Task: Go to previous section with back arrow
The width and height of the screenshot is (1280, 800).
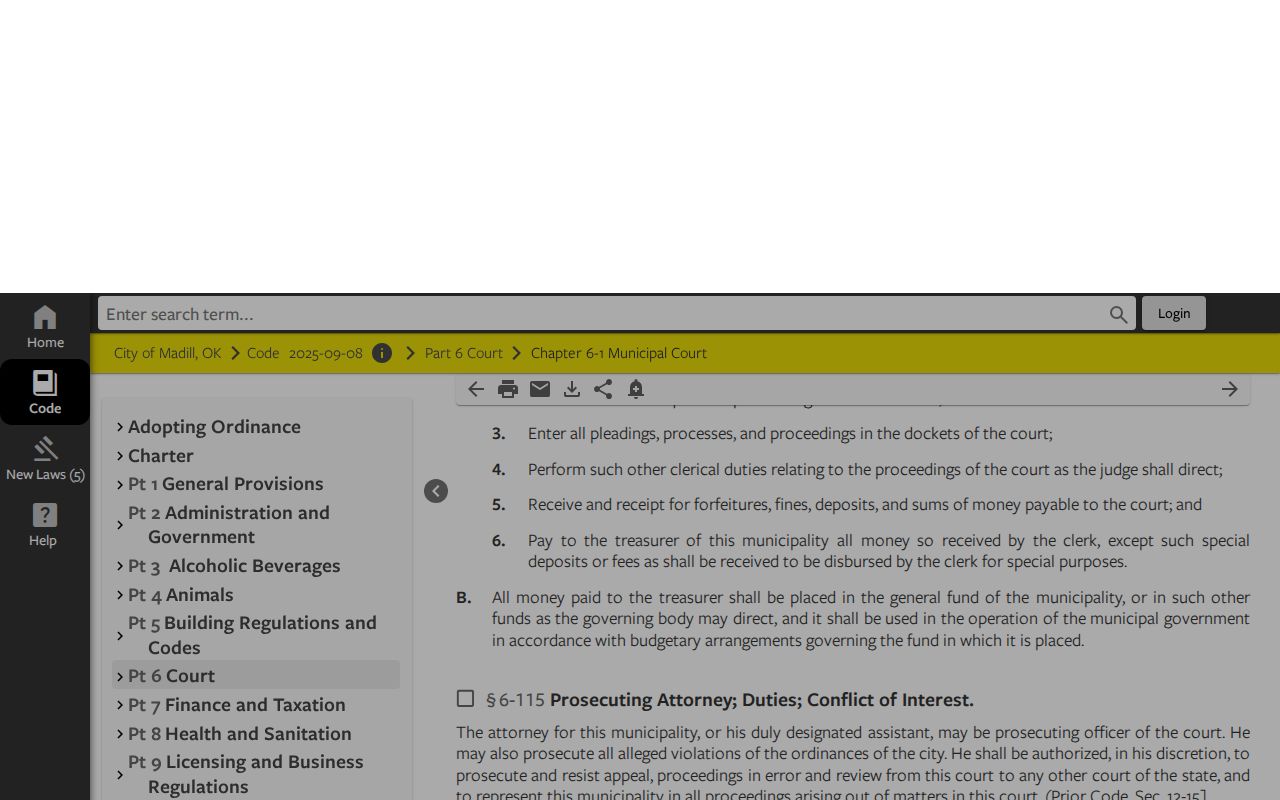Action: pyautogui.click(x=476, y=389)
